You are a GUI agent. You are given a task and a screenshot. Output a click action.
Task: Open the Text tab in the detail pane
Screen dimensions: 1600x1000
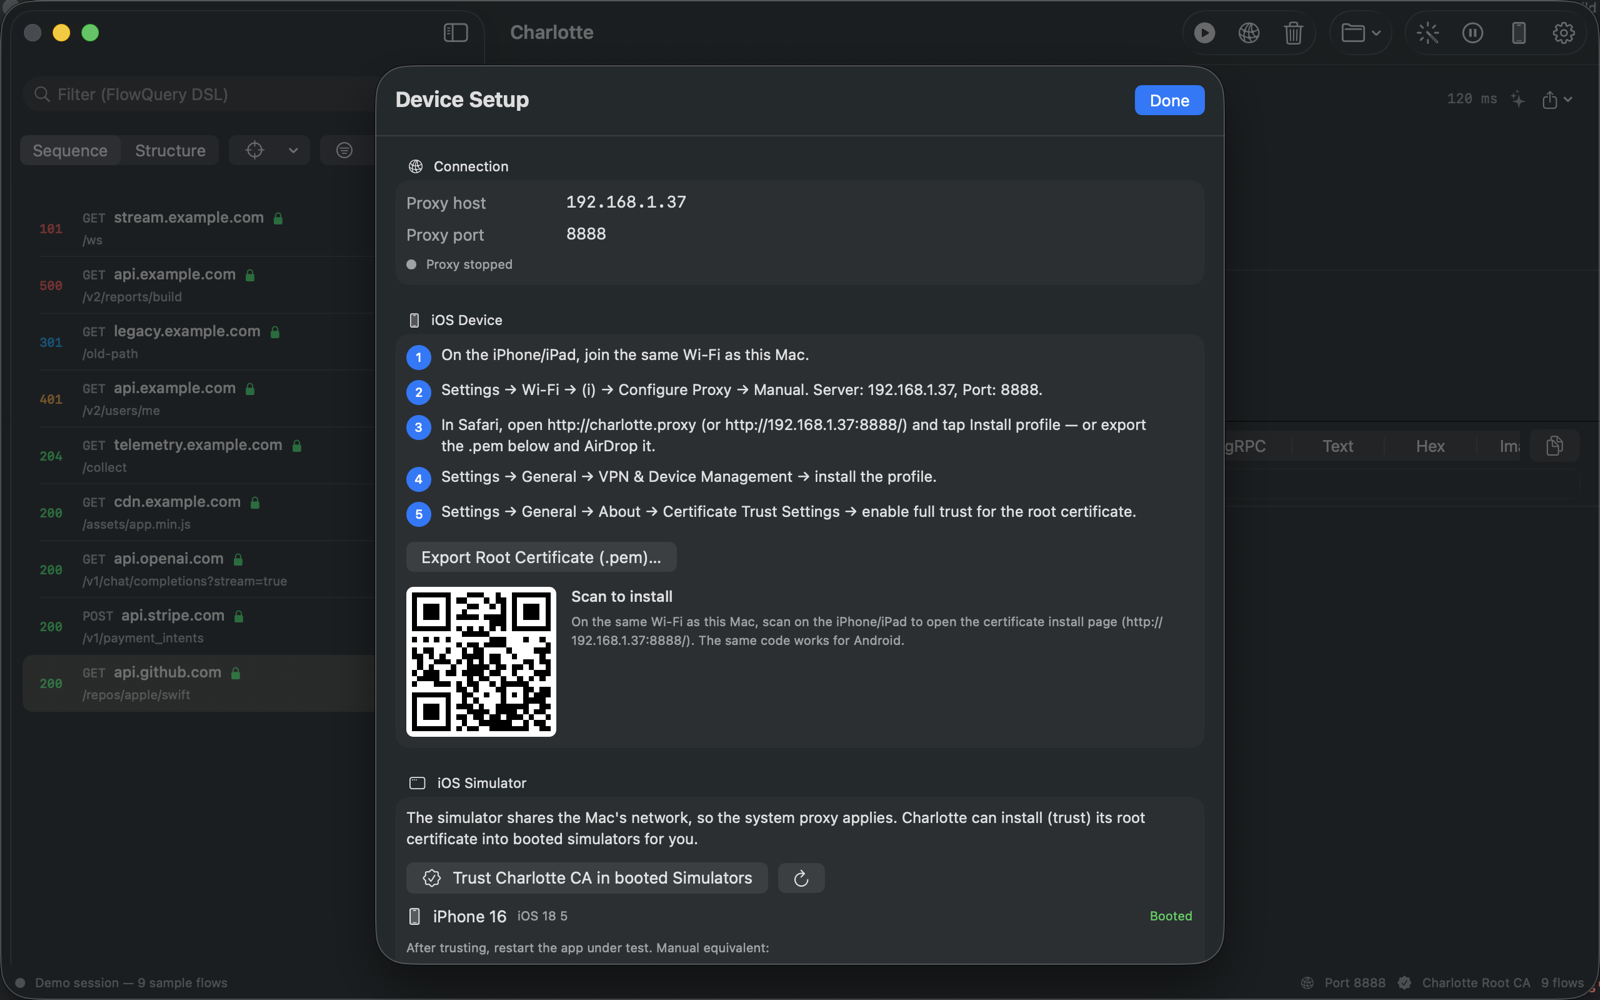(x=1337, y=446)
